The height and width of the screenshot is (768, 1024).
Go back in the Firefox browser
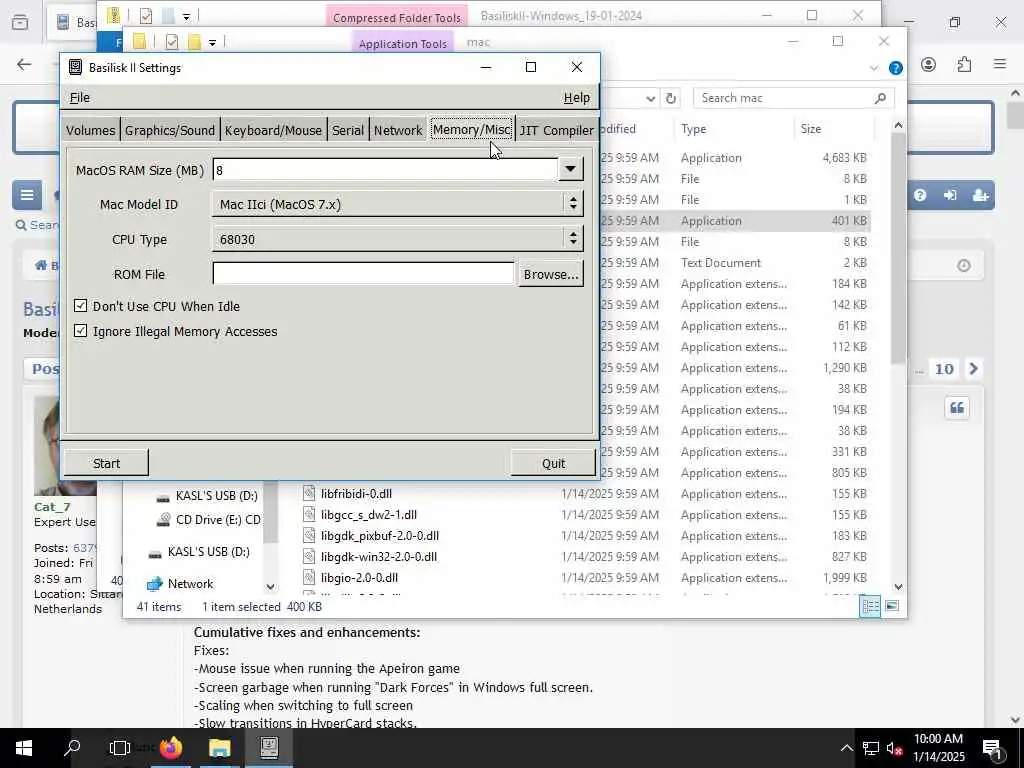[x=24, y=64]
